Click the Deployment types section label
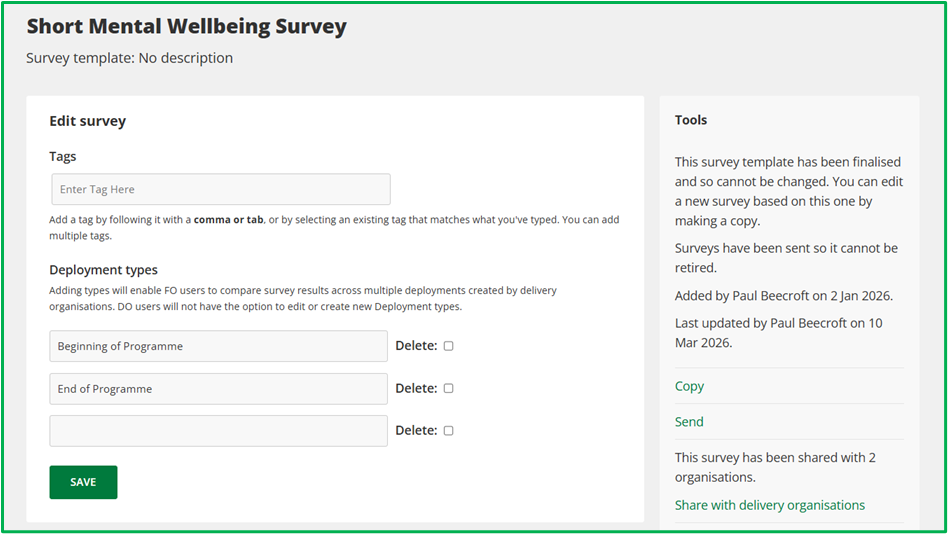The width and height of the screenshot is (948, 534). [x=103, y=270]
